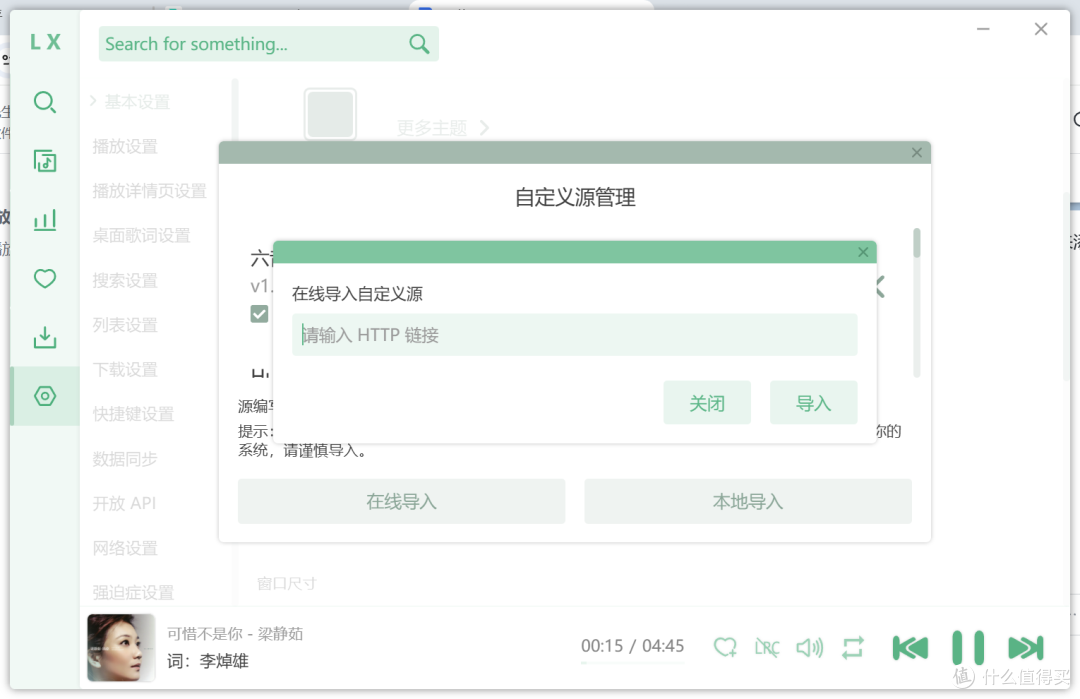Click the 请输入 HTTP 链接 input field

[x=574, y=335]
